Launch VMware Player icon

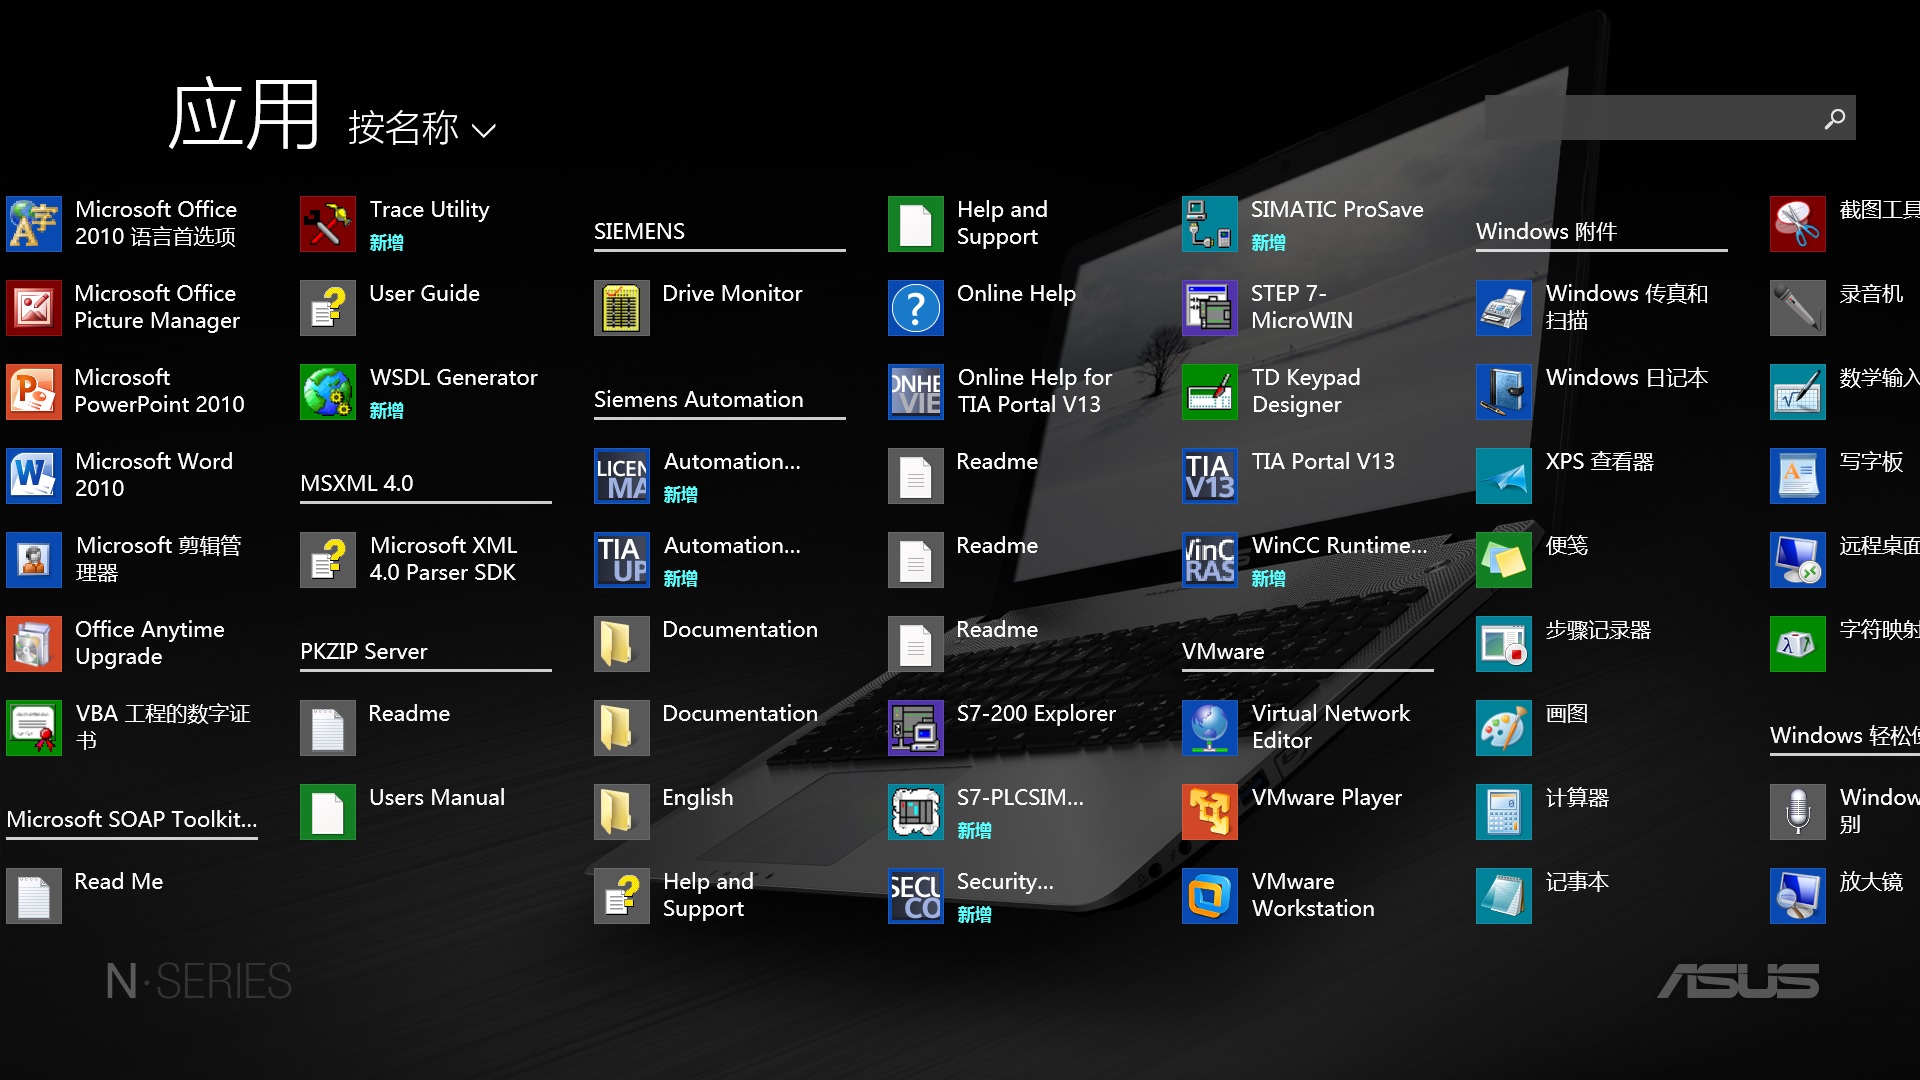[x=1209, y=812]
